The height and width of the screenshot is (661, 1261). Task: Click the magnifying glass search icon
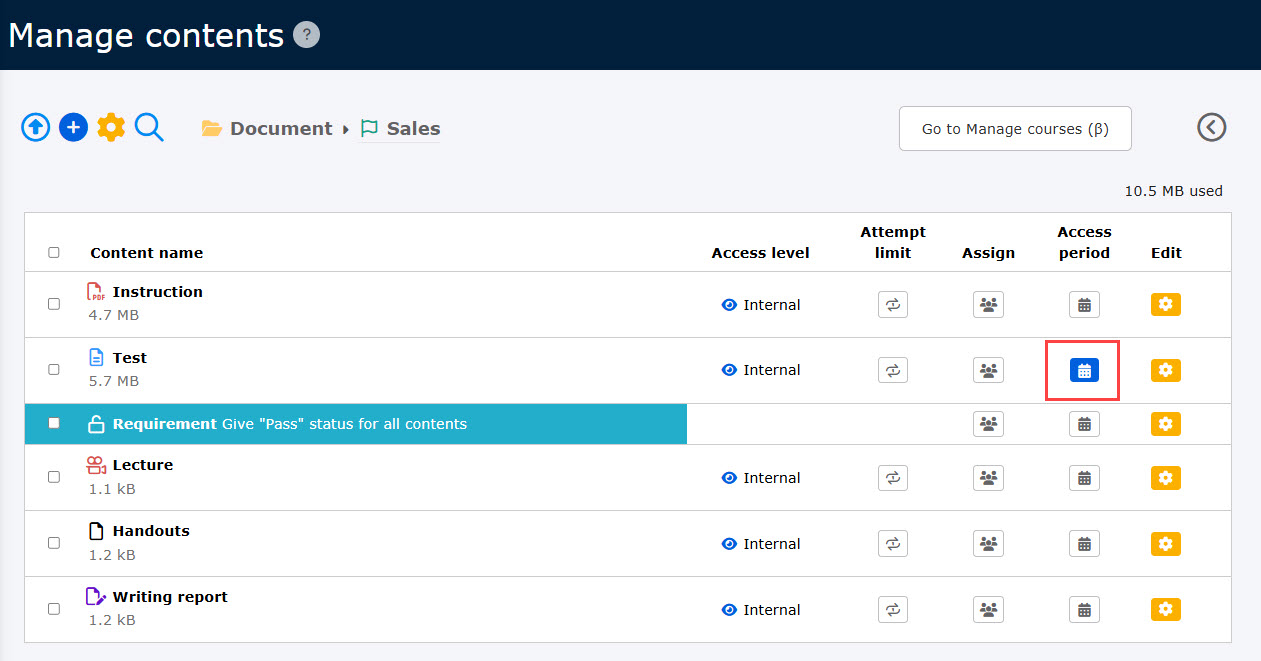[149, 128]
